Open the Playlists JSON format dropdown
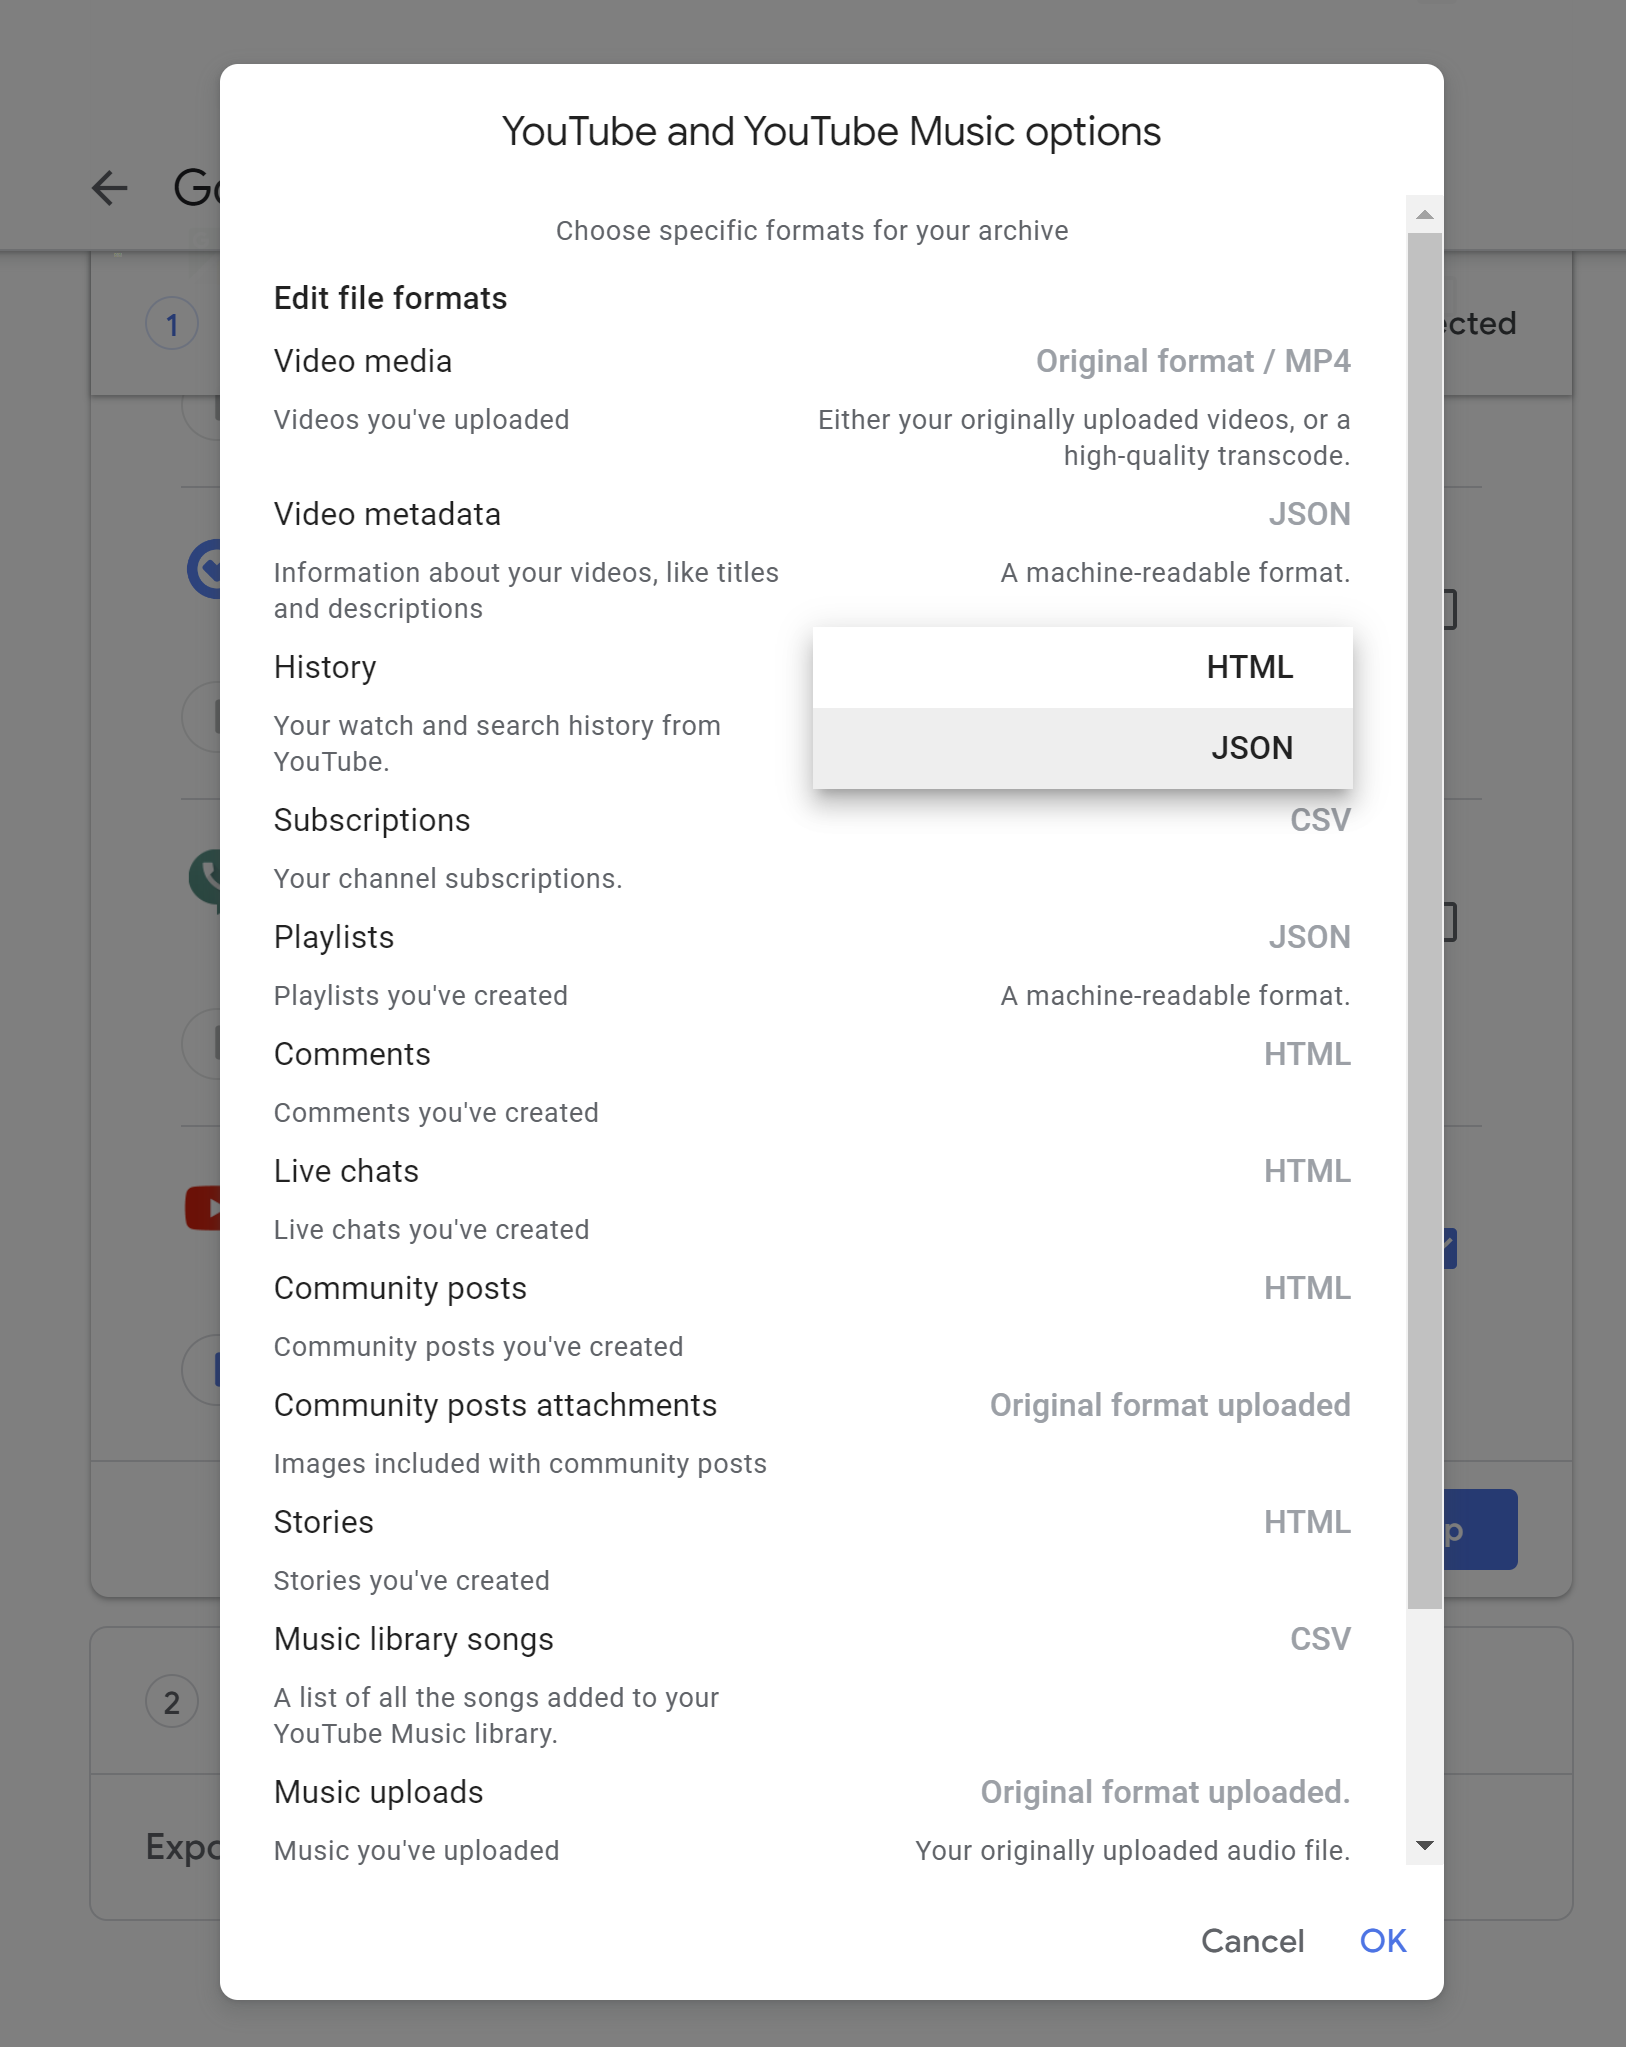This screenshot has width=1626, height=2047. 1309,937
